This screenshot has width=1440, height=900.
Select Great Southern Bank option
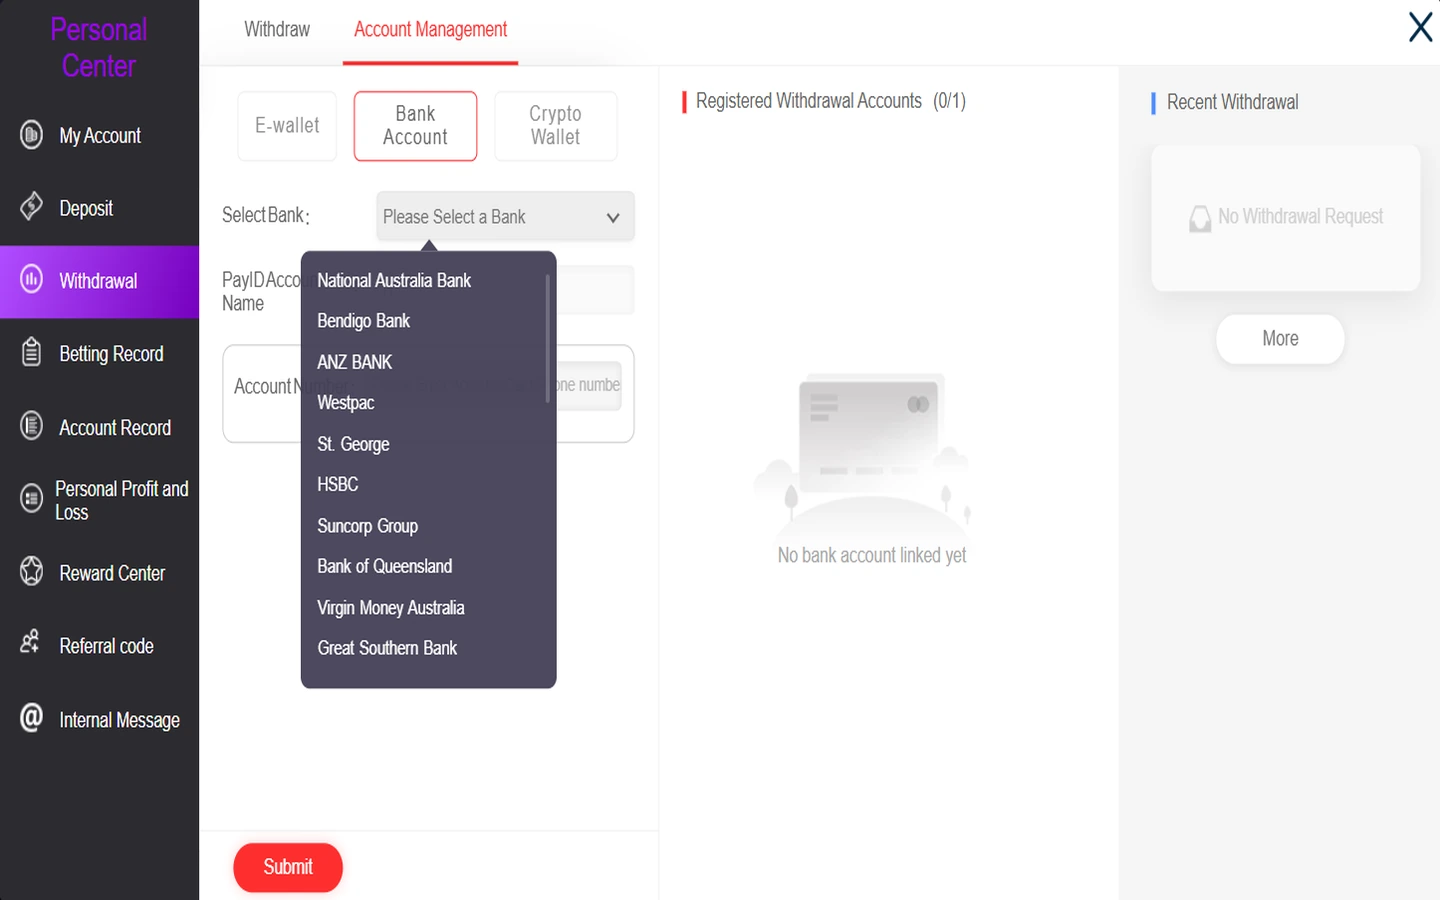click(x=387, y=648)
